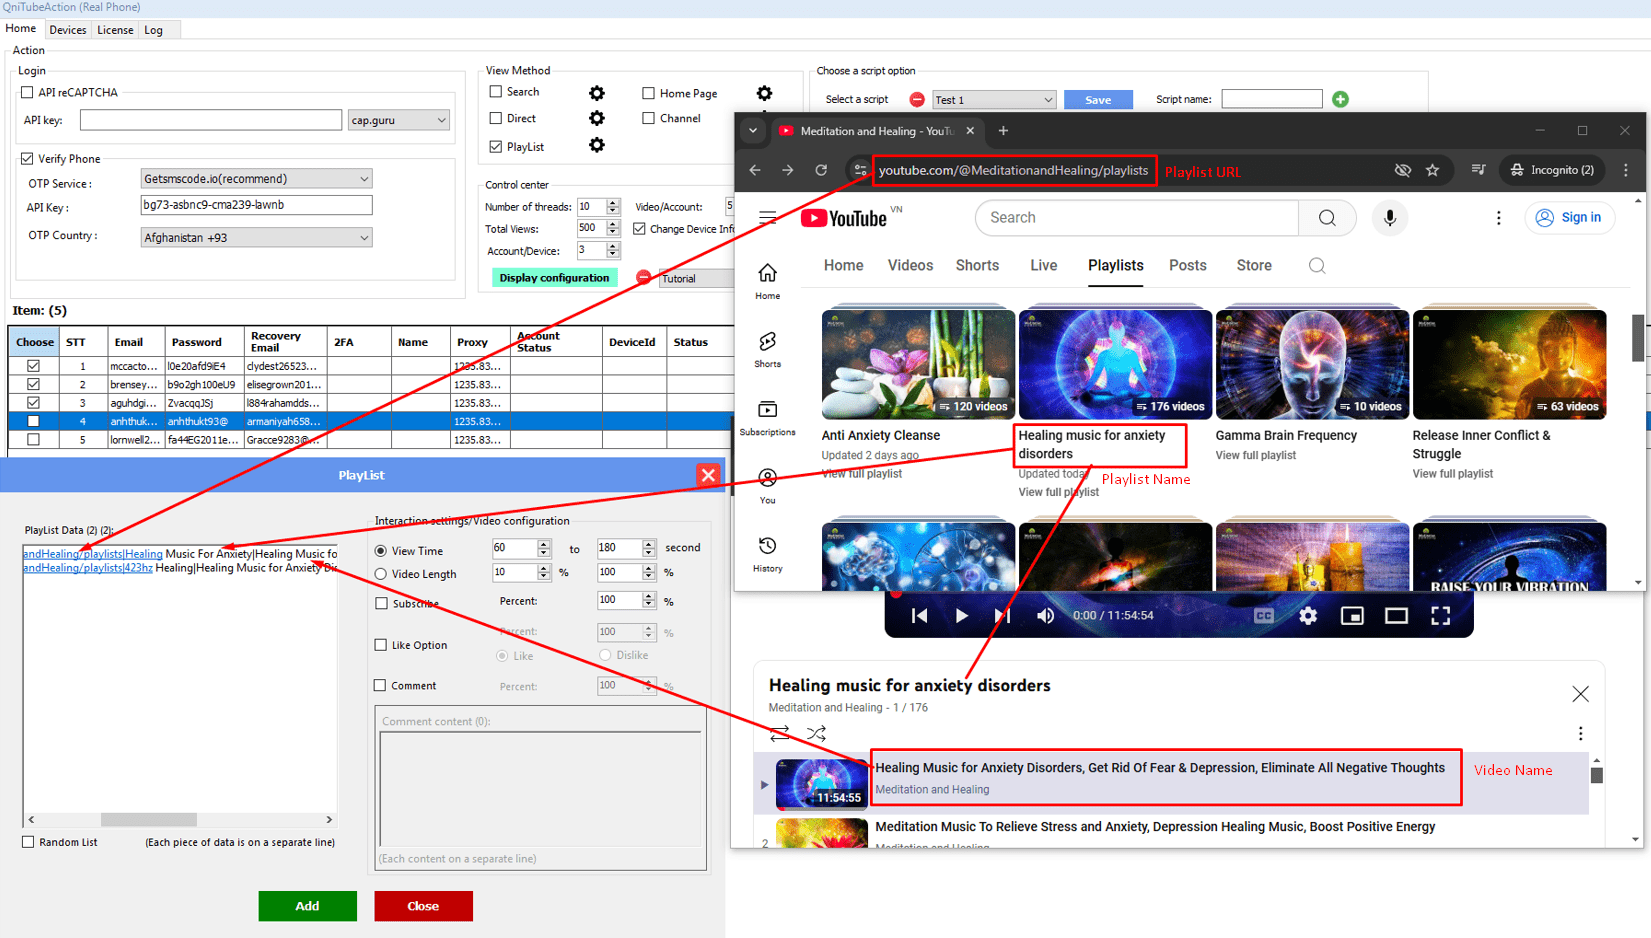
Task: Enable Search view method checkbox
Action: (496, 91)
